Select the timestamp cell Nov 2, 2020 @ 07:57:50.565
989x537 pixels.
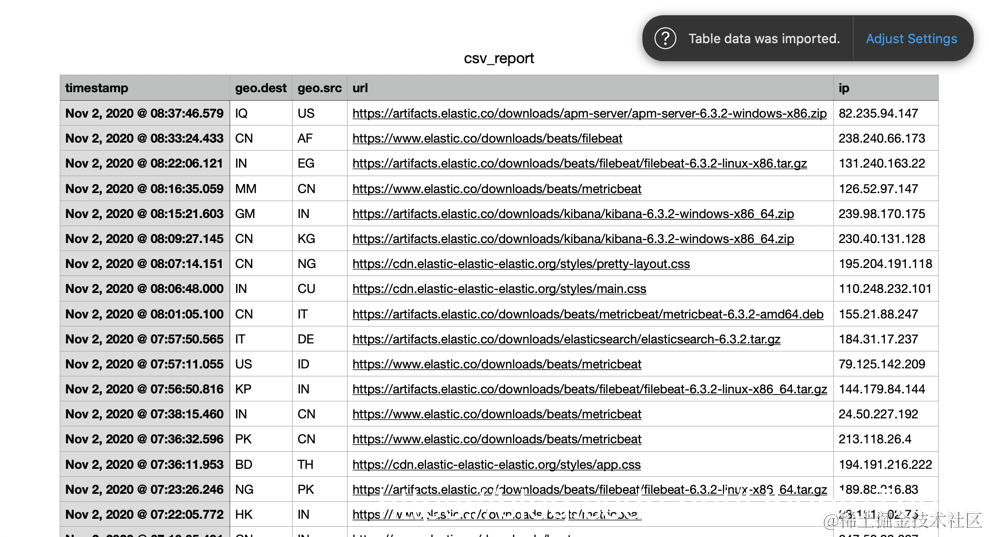(144, 339)
